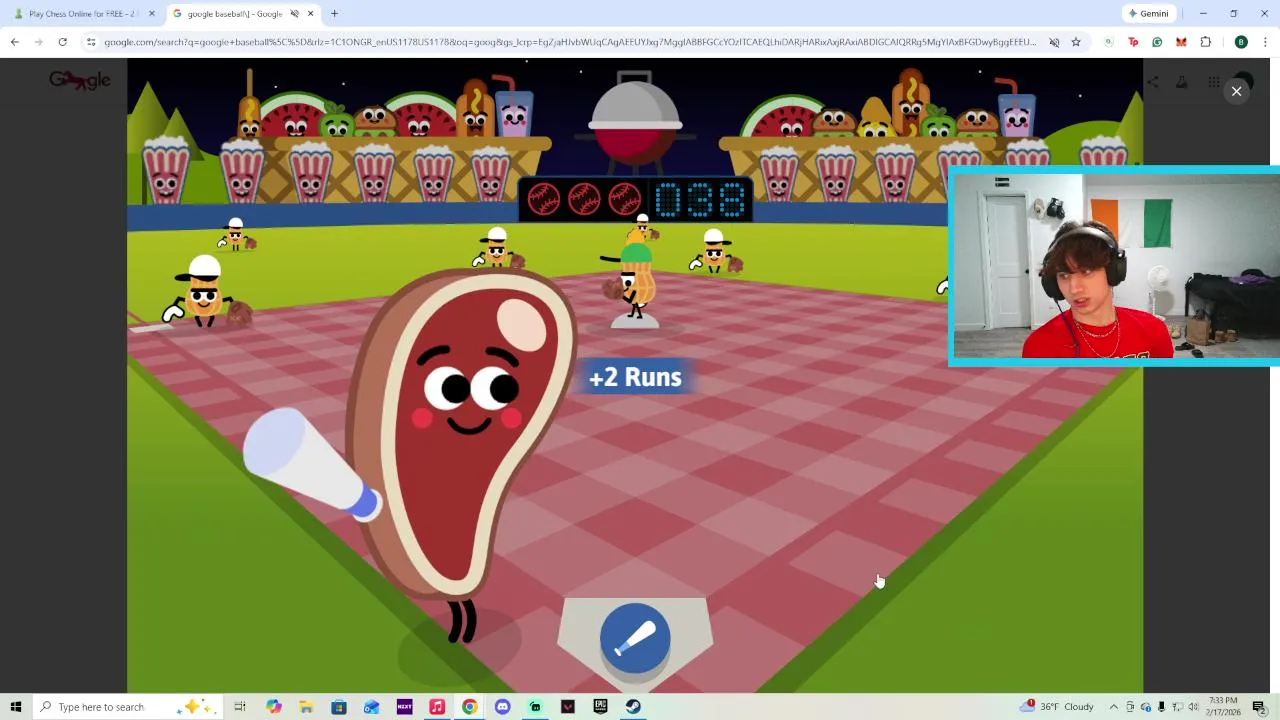Screen dimensions: 1280x720
Task: Open Apple Music from the taskbar
Action: [x=437, y=707]
